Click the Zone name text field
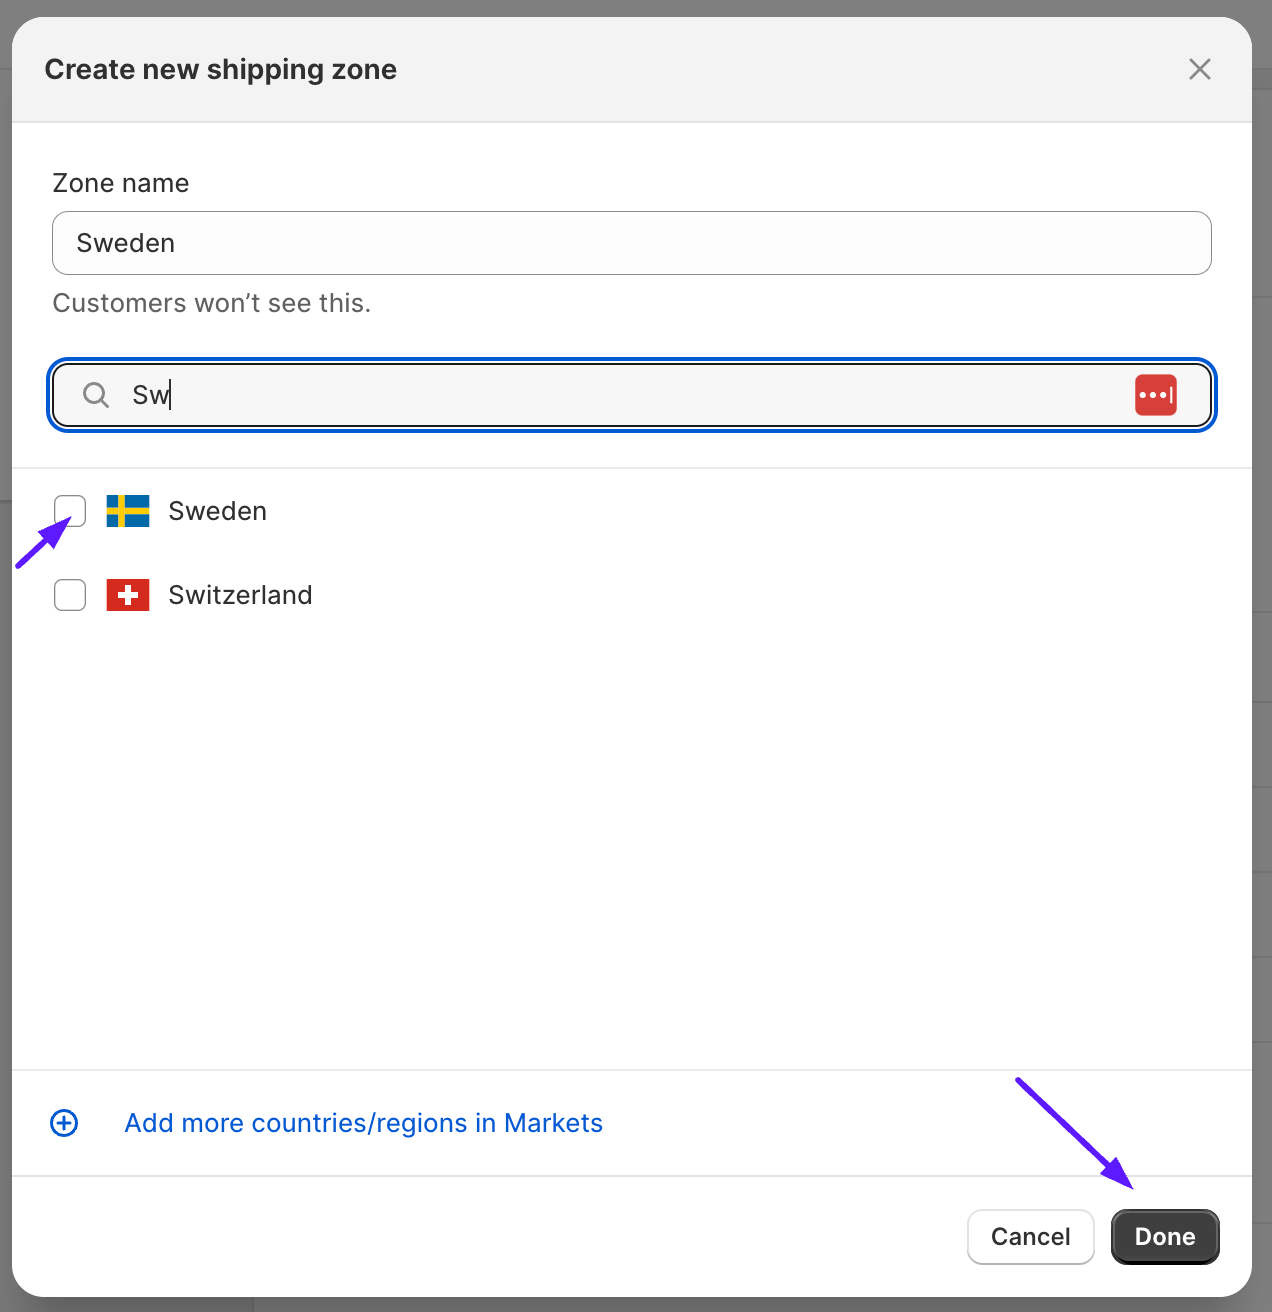Viewport: 1272px width, 1312px height. [632, 242]
